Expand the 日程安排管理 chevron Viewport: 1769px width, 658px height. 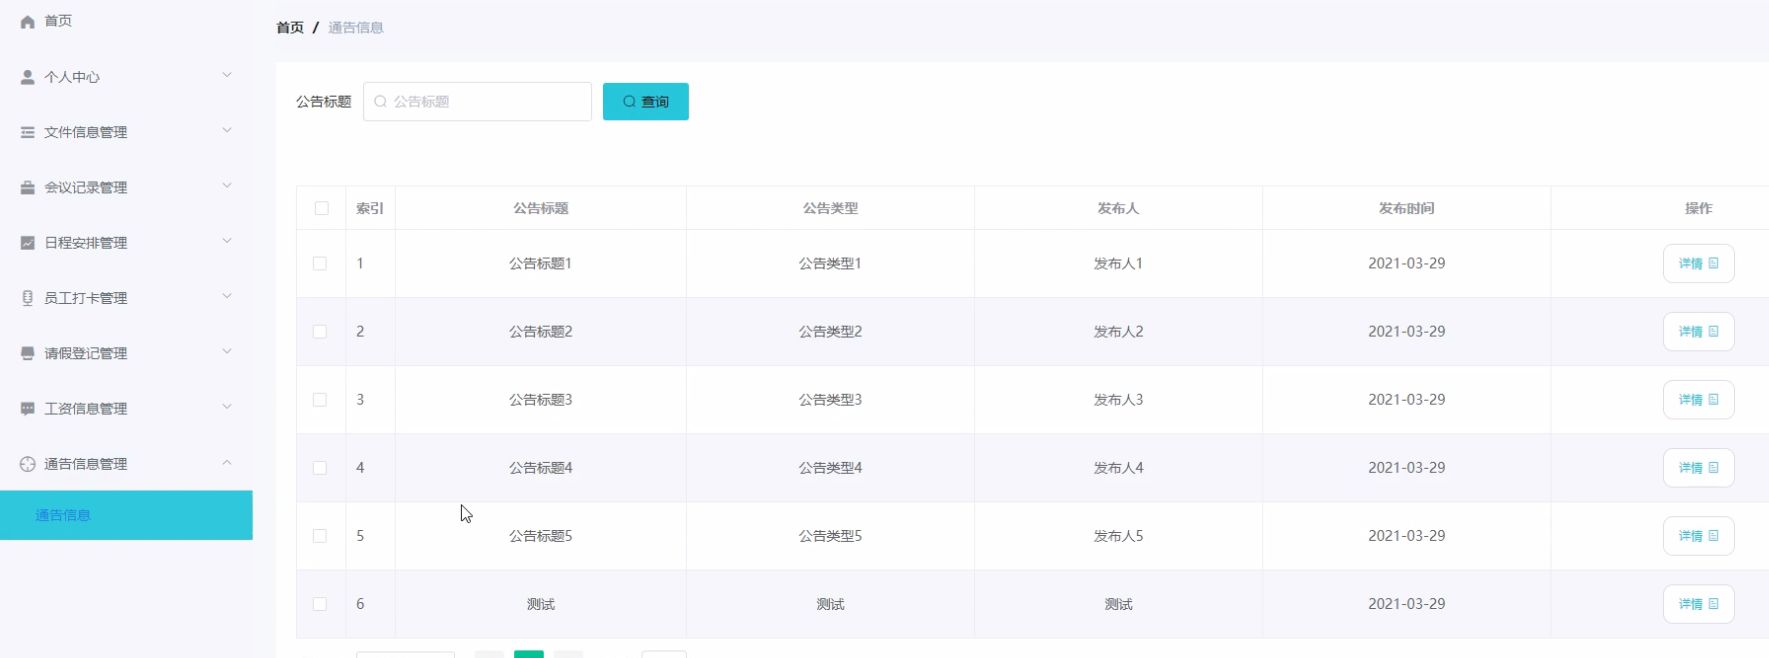227,240
